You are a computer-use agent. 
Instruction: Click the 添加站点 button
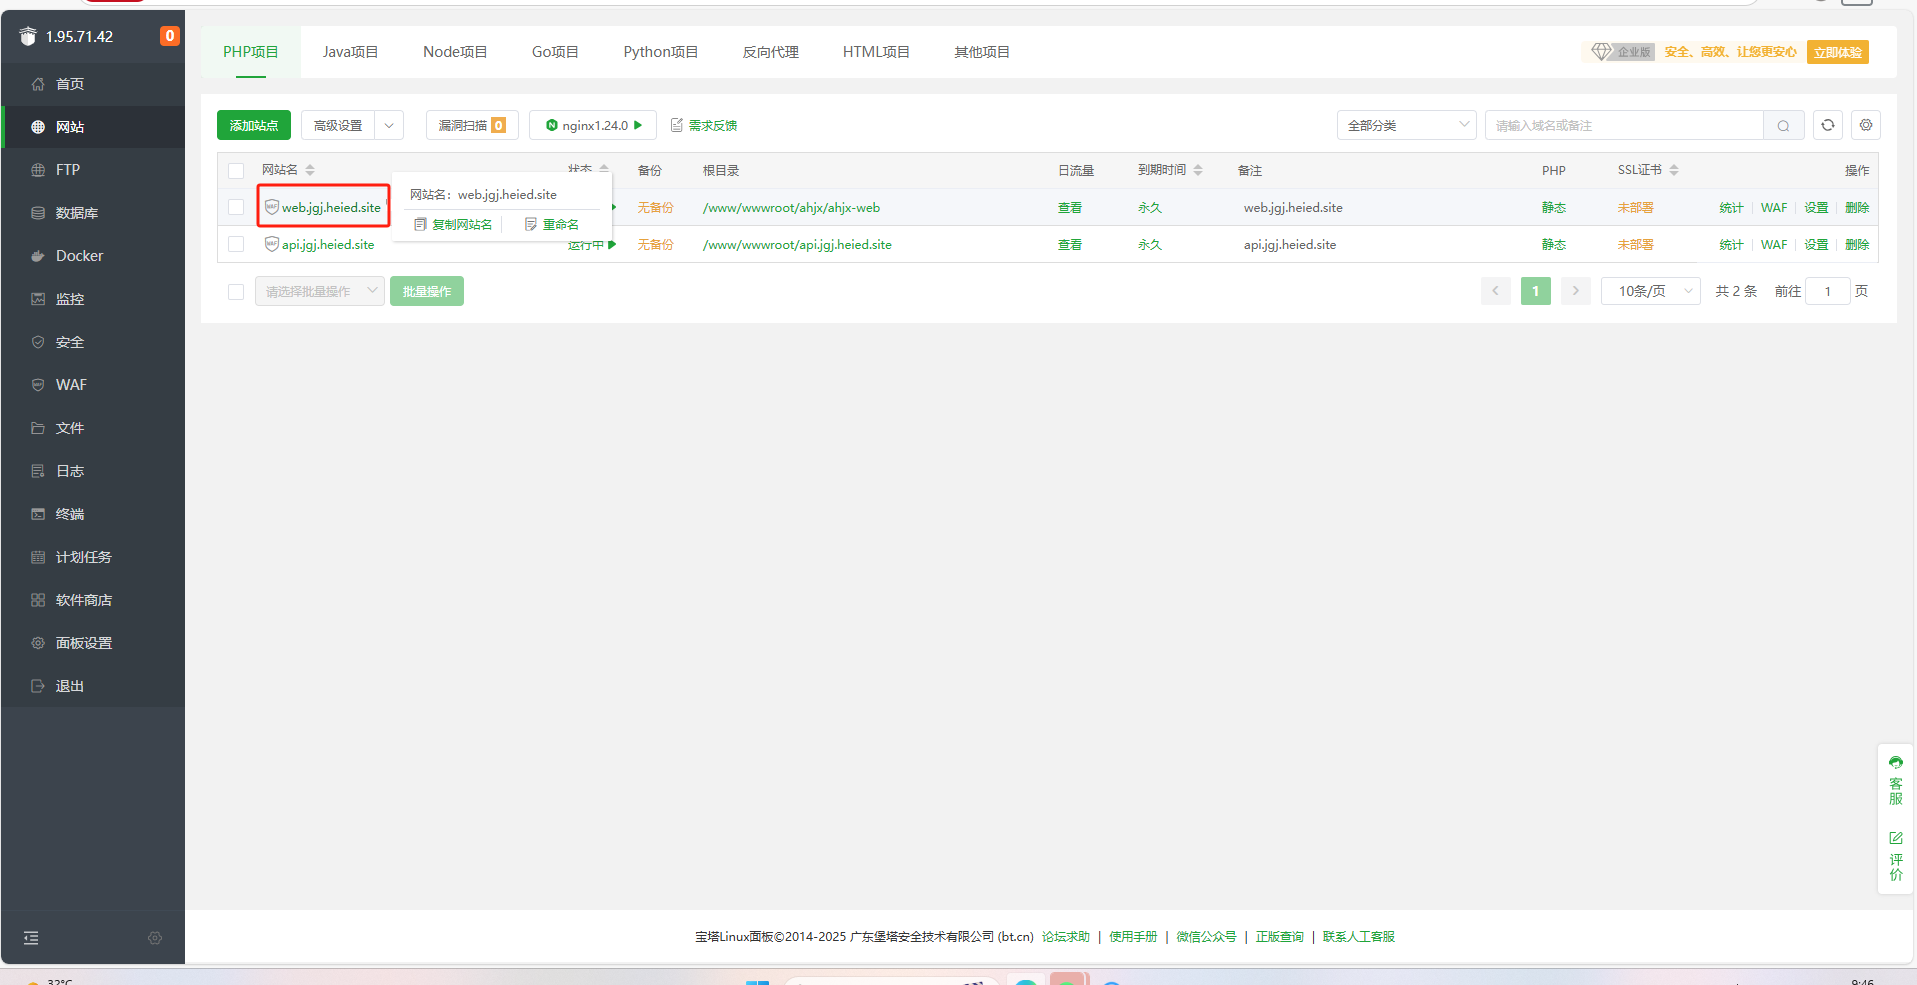(x=254, y=125)
